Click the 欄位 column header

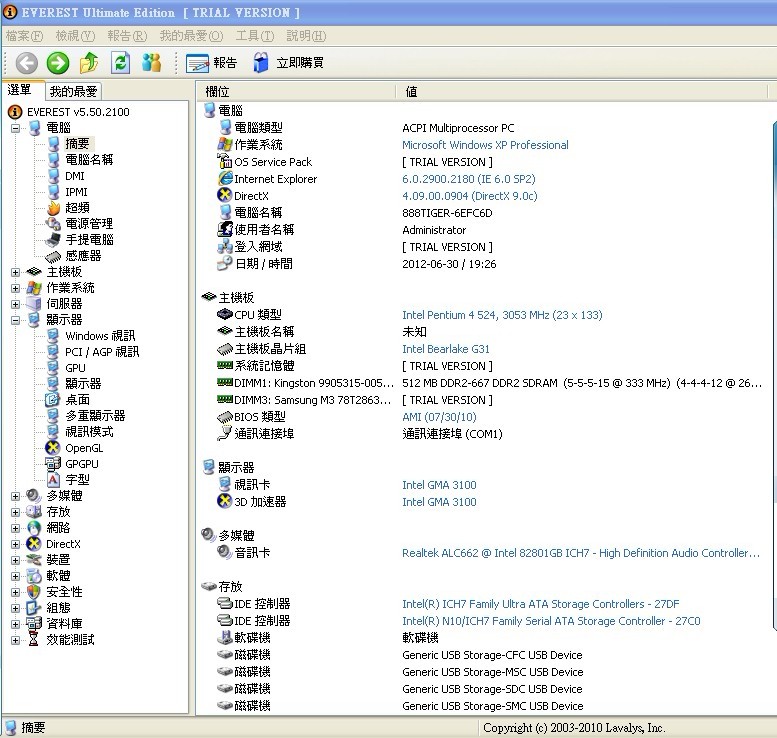pyautogui.click(x=218, y=91)
